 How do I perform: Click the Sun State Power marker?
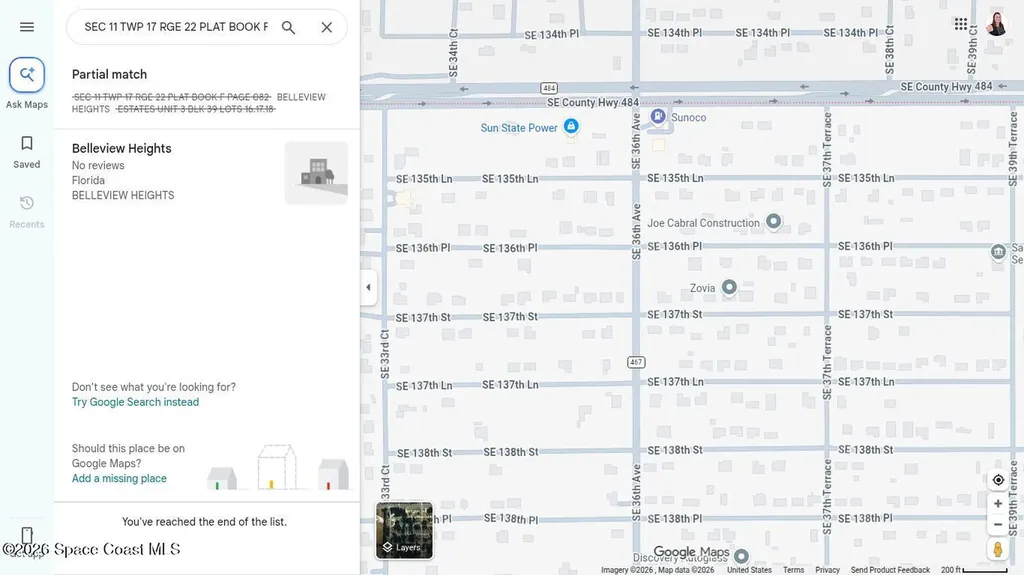[x=571, y=125]
